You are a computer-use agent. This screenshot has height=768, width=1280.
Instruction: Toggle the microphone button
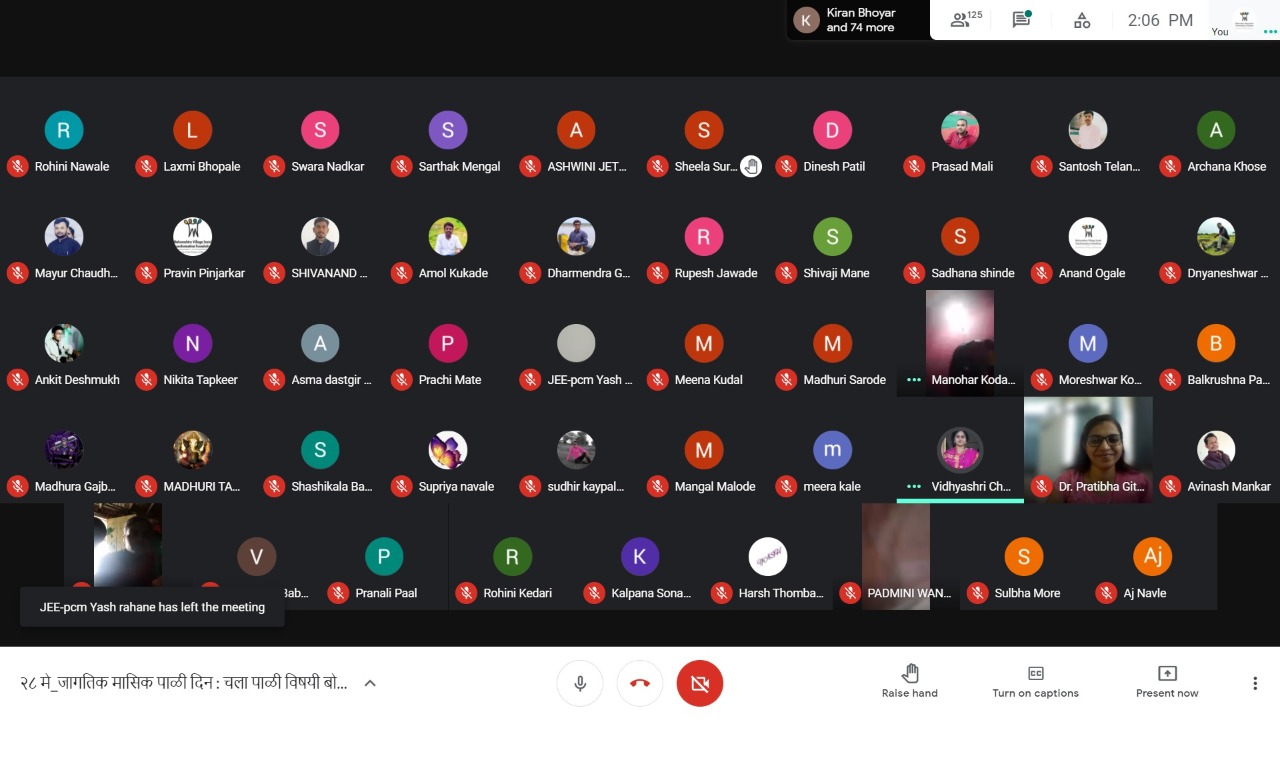point(580,684)
